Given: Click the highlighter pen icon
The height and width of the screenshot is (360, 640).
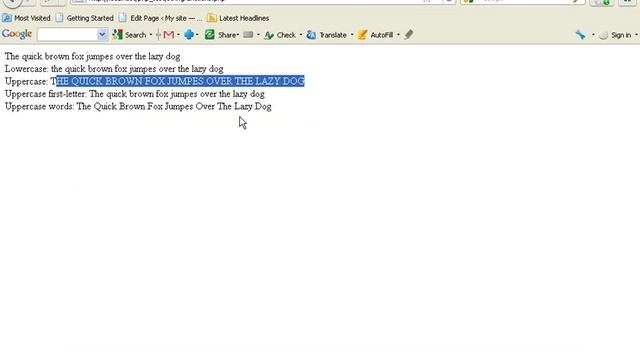Looking at the screenshot, I should [409, 35].
